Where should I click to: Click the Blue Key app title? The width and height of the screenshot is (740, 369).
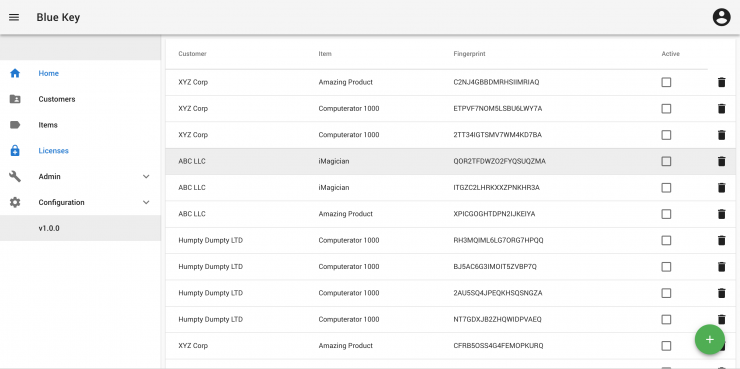tap(58, 17)
